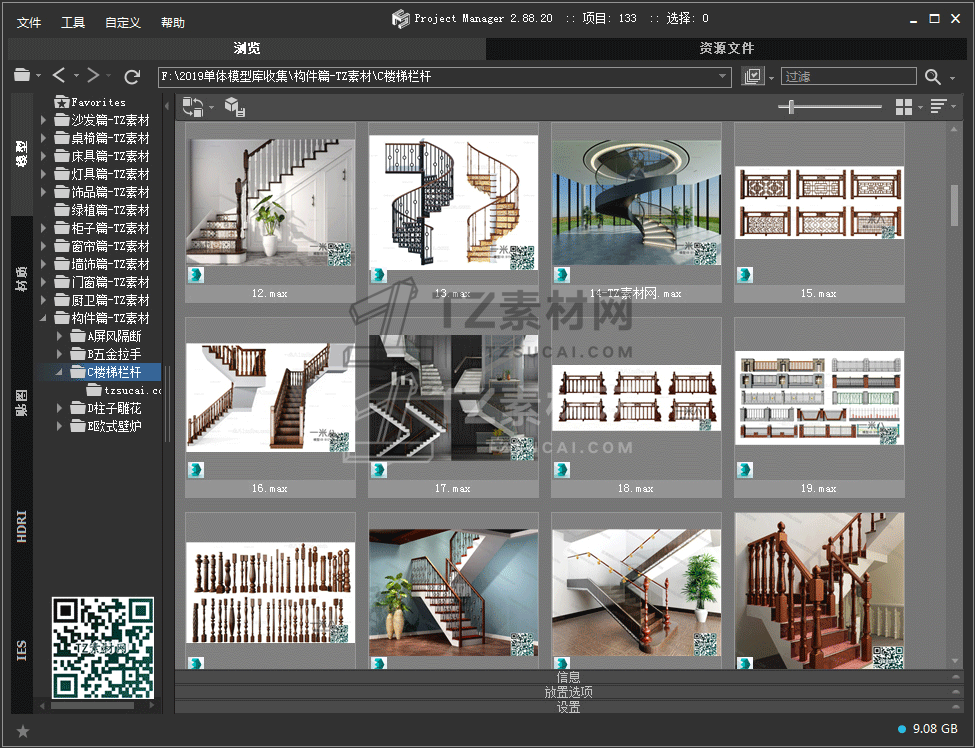This screenshot has width=975, height=748.
Task: Open the path address dropdown arrow
Action: click(723, 76)
